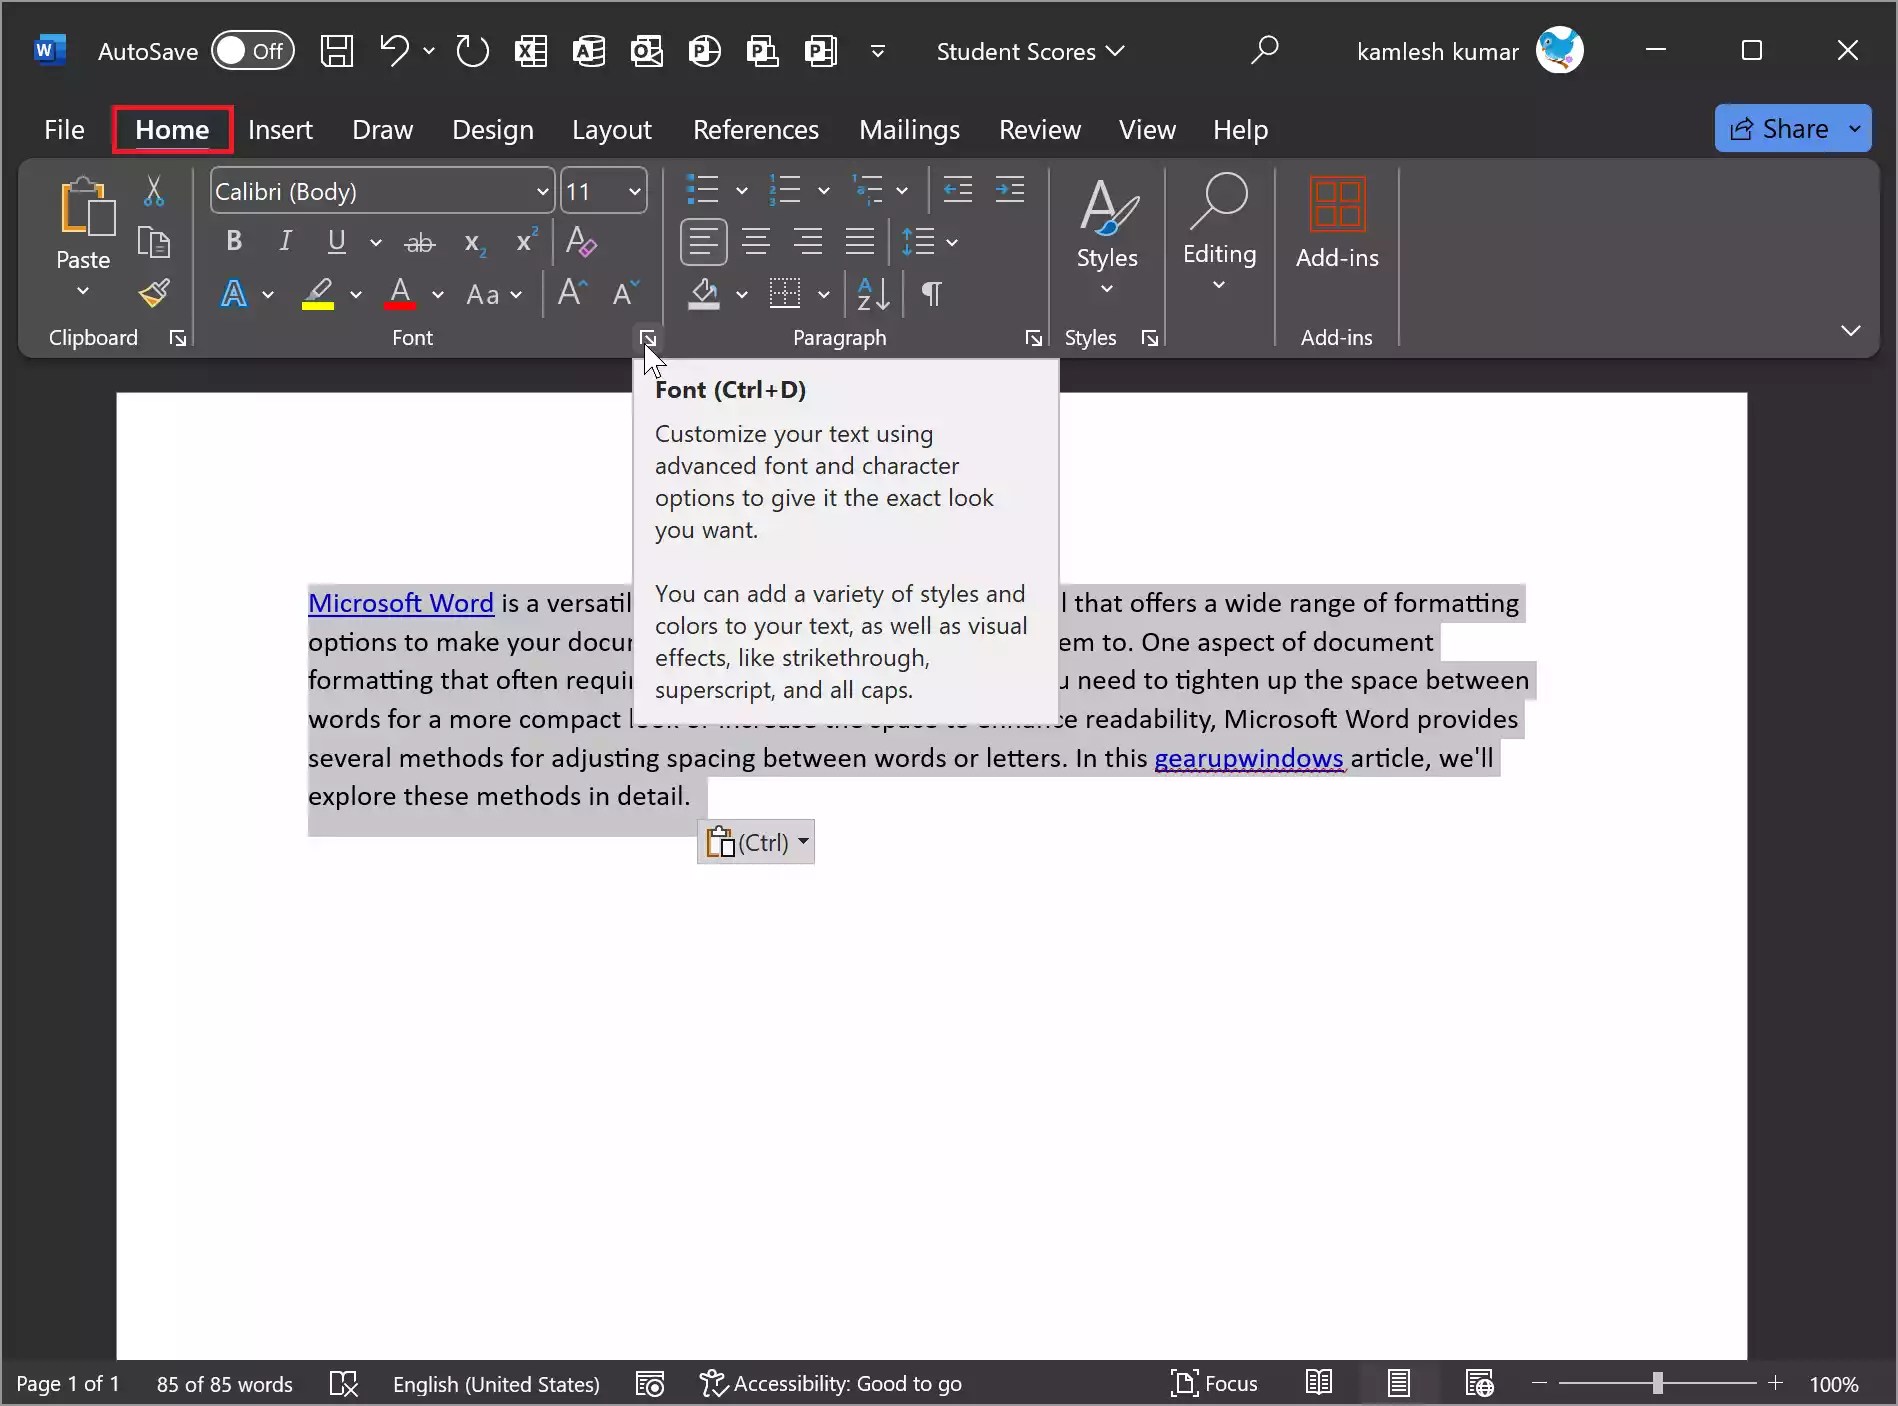Open the References ribbon tab
Image resolution: width=1898 pixels, height=1406 pixels.
point(755,129)
